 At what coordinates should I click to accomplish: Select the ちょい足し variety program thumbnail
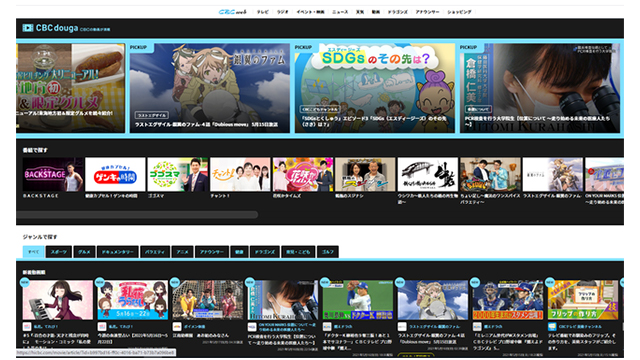pyautogui.click(x=490, y=174)
